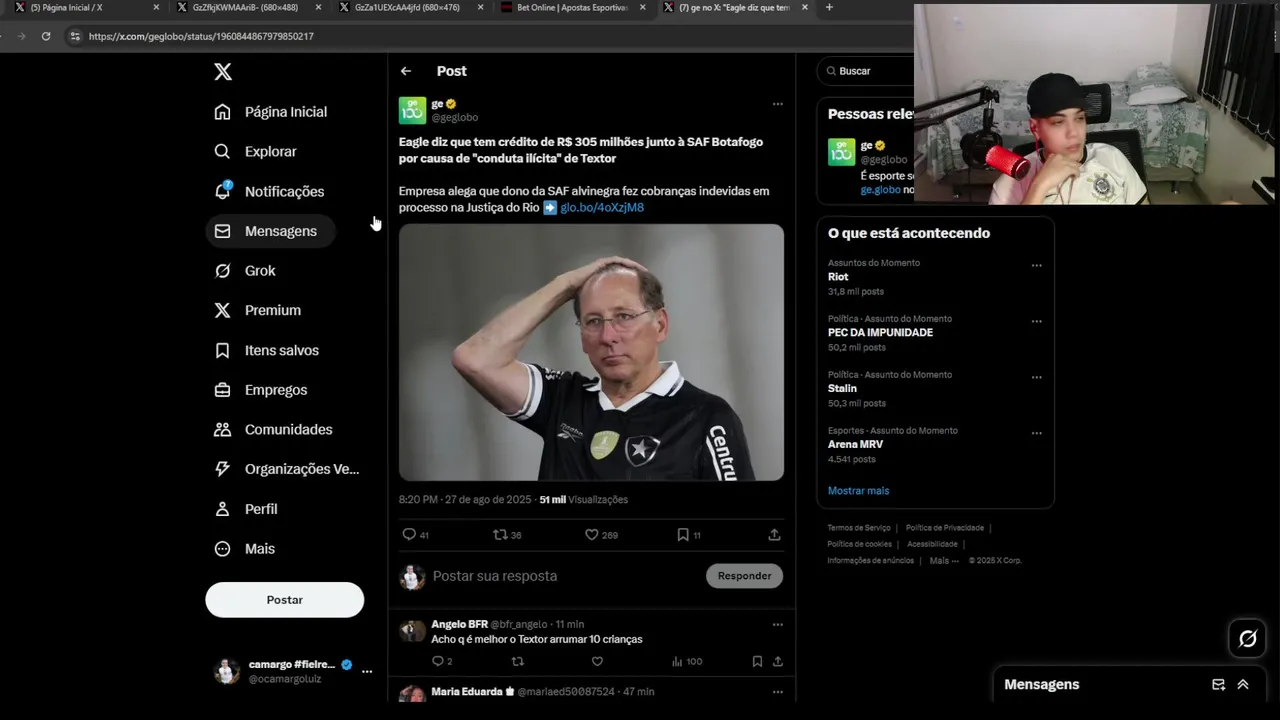Image resolution: width=1280 pixels, height=720 pixels.
Task: Repost Angelo BFR comment
Action: point(517,661)
